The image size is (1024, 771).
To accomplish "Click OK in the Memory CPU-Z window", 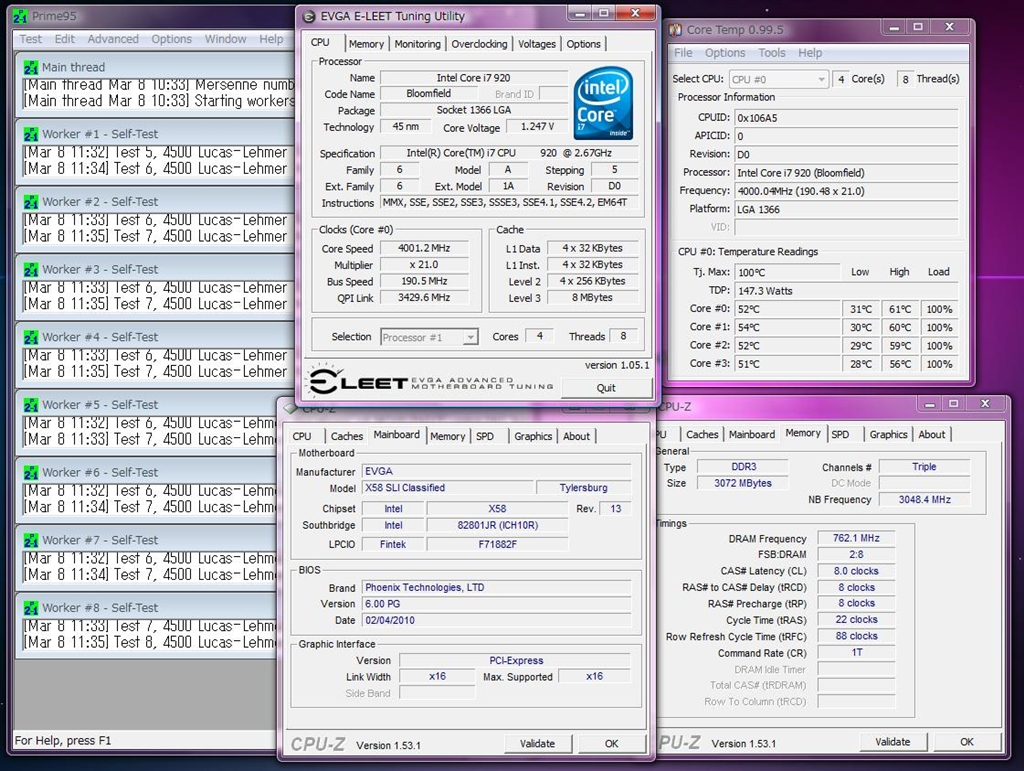I will point(966,742).
